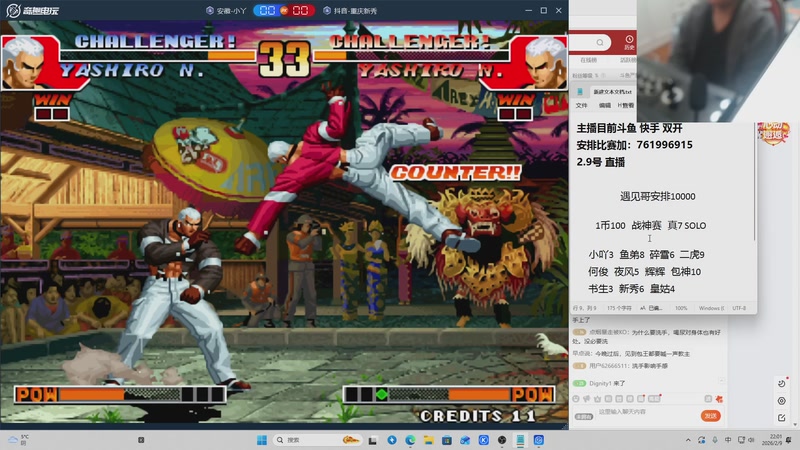Click microphone icon in system tray
Image resolution: width=800 pixels, height=450 pixels.
(715, 440)
